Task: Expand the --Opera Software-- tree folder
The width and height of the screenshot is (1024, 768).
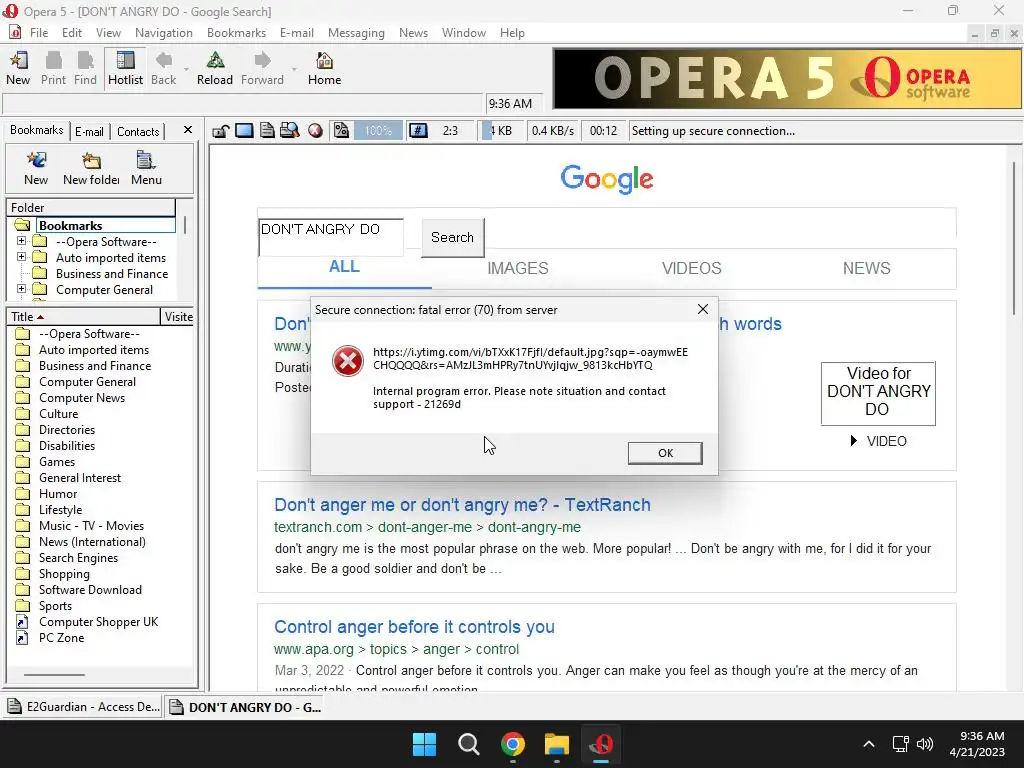Action: click(x=22, y=241)
